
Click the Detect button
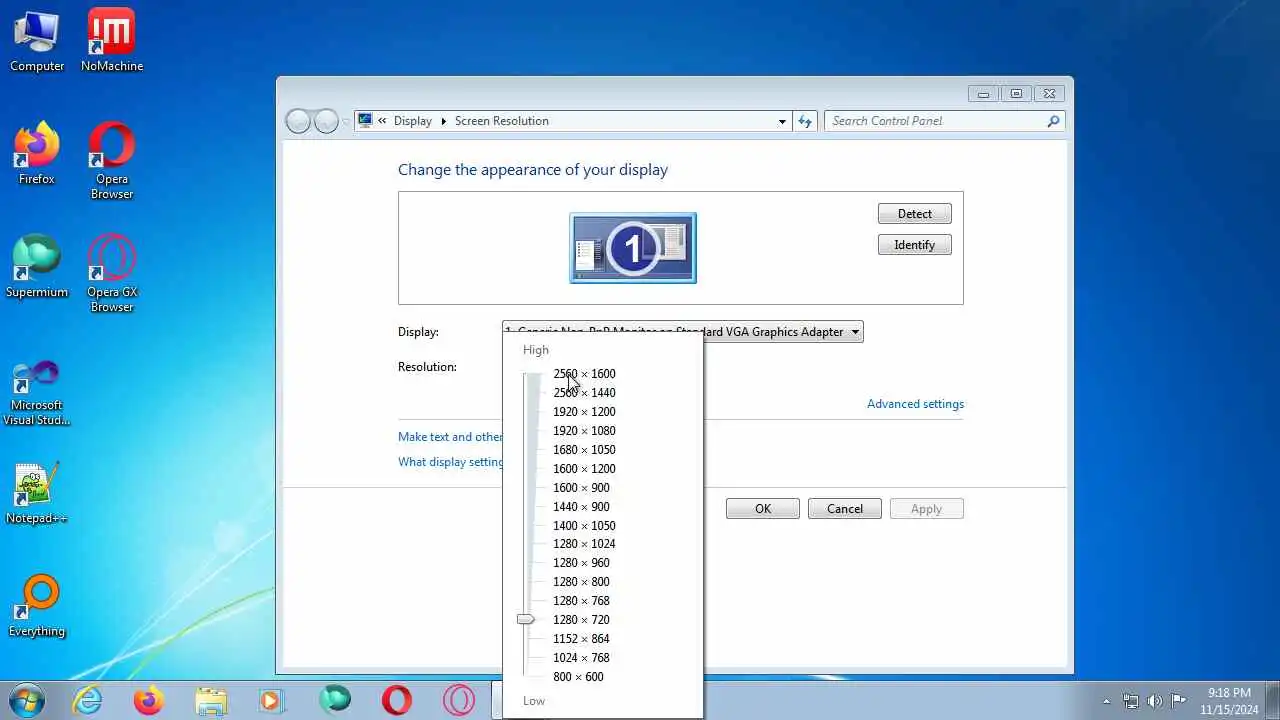click(914, 214)
